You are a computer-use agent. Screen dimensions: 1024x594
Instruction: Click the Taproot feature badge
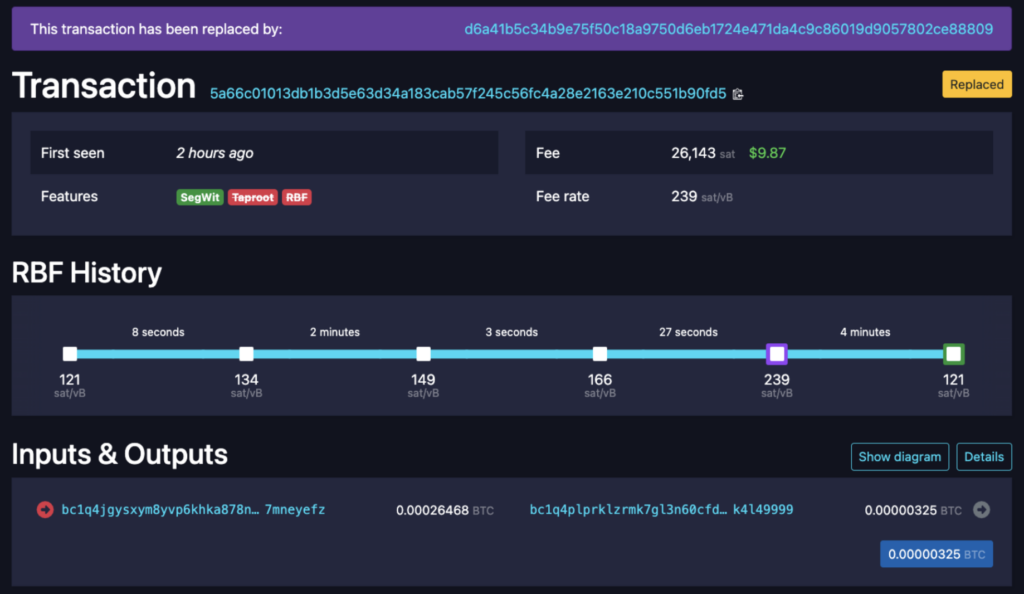[253, 197]
